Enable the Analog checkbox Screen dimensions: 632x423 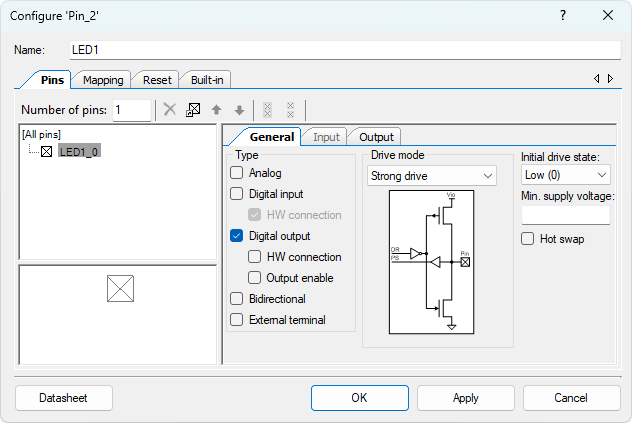tap(237, 173)
